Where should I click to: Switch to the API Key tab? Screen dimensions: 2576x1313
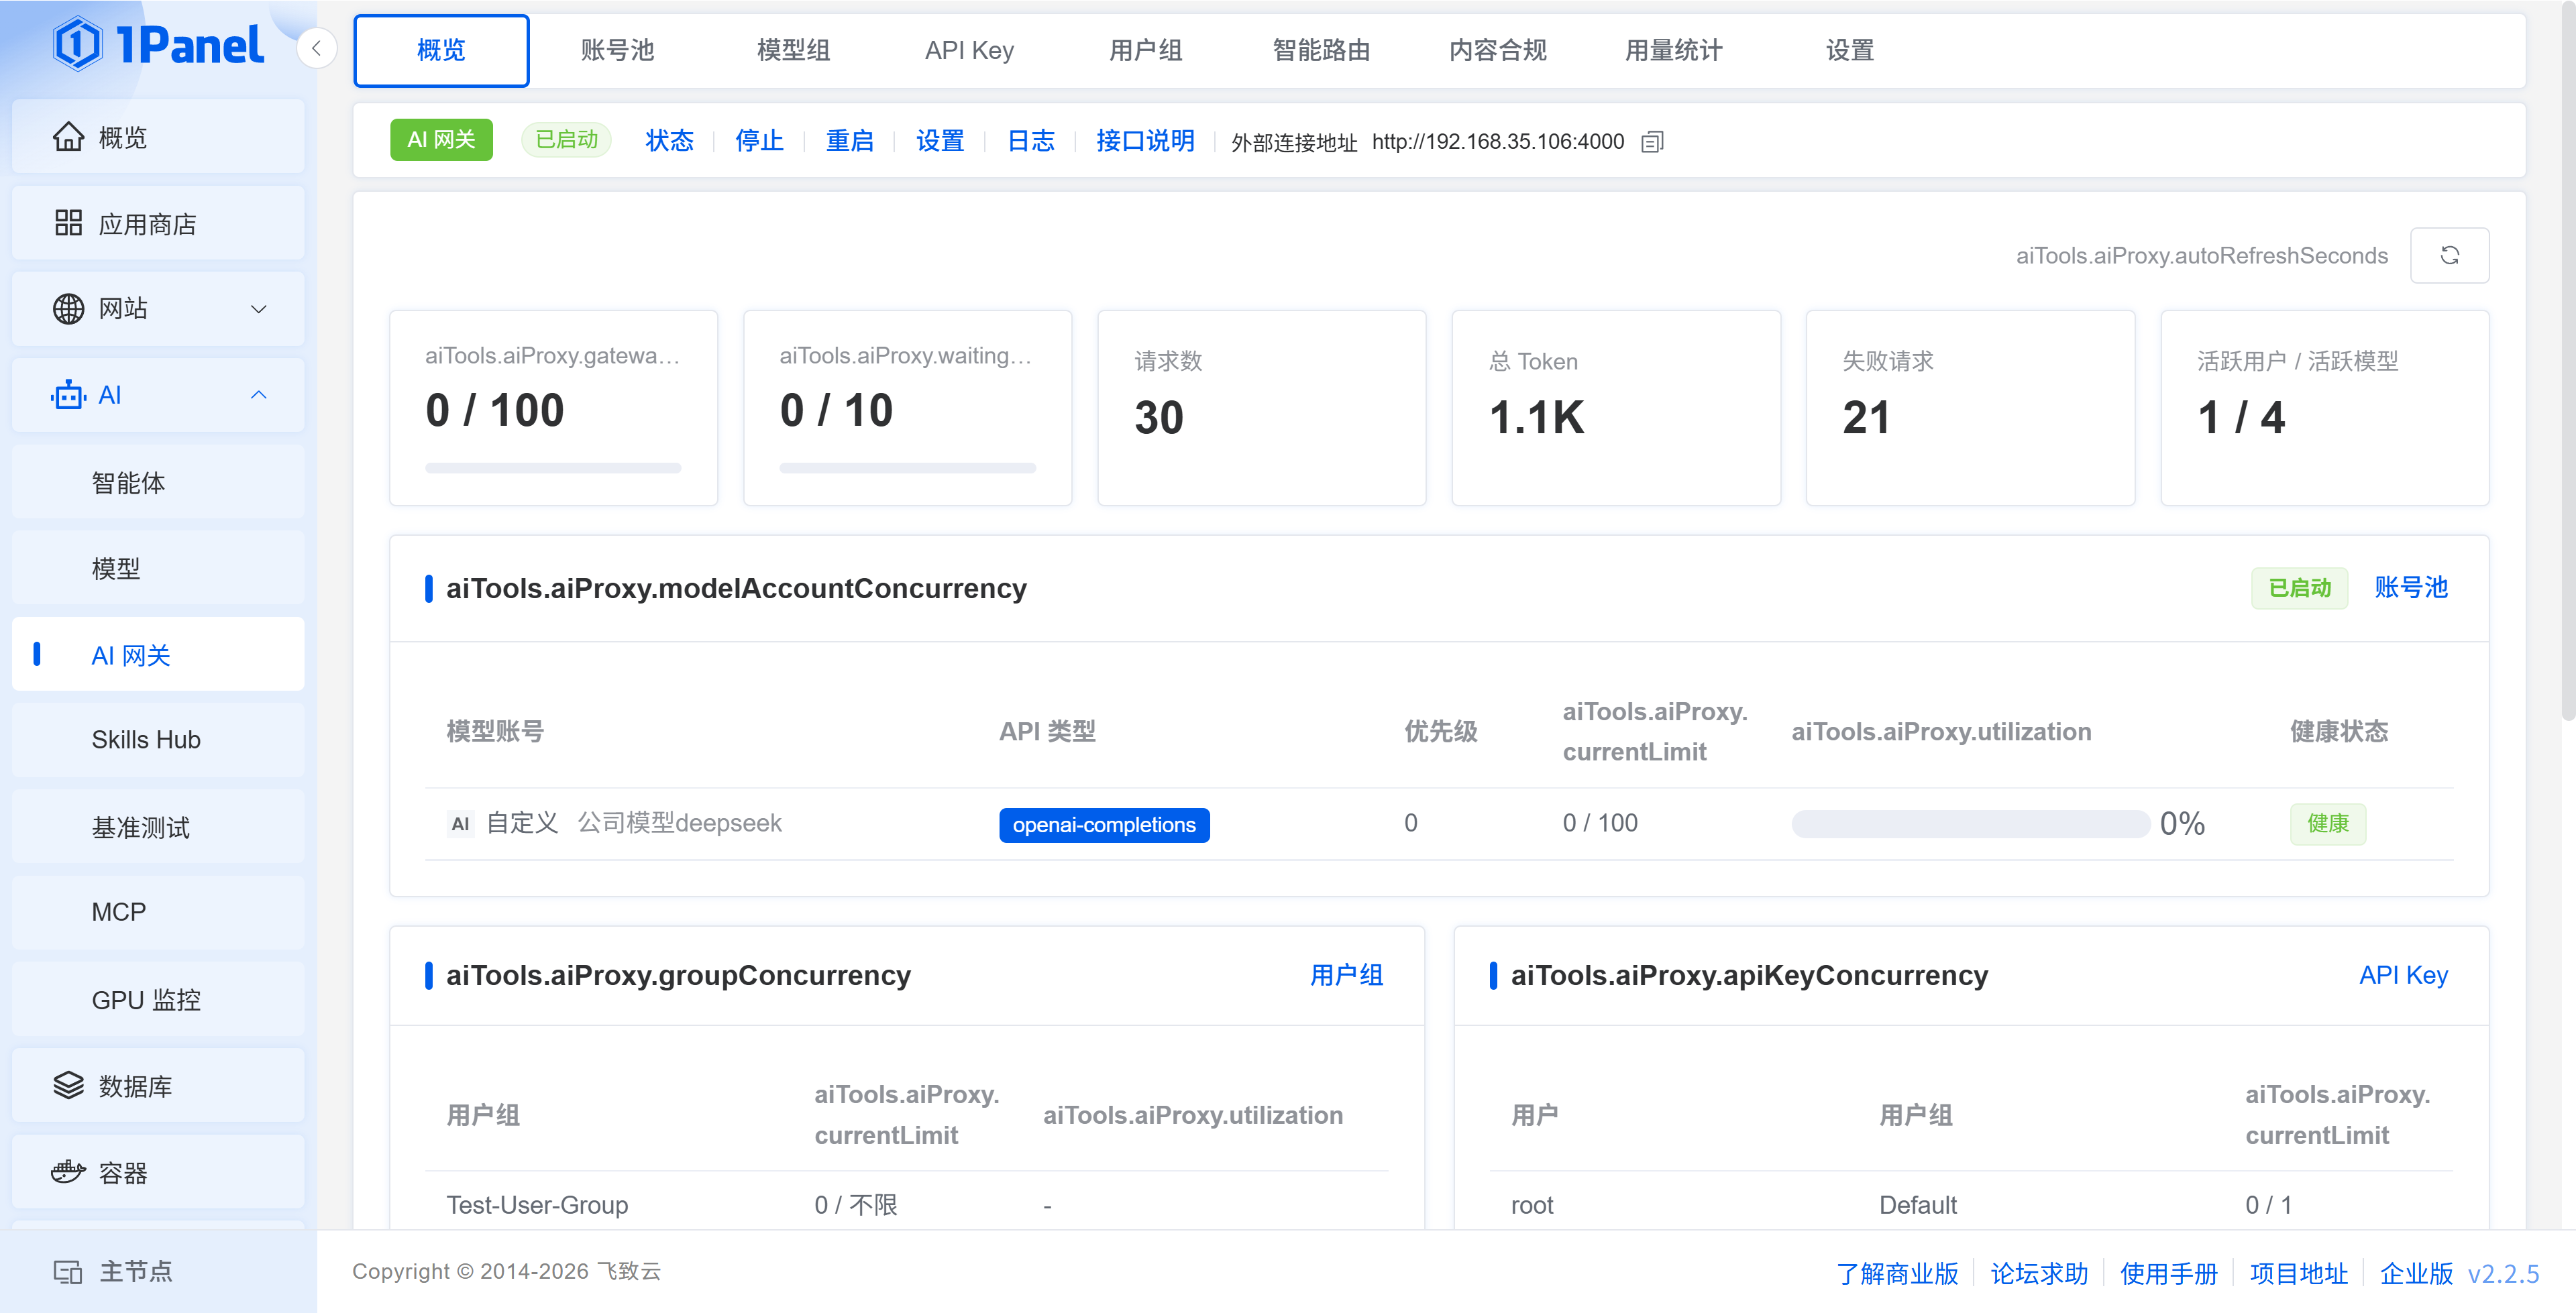pyautogui.click(x=969, y=50)
